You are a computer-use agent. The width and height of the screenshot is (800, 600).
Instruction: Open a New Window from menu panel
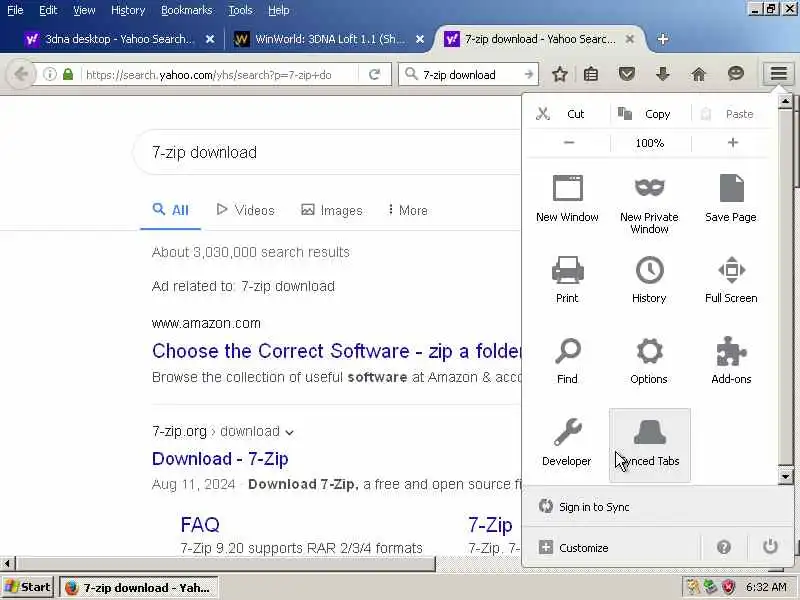[567, 199]
